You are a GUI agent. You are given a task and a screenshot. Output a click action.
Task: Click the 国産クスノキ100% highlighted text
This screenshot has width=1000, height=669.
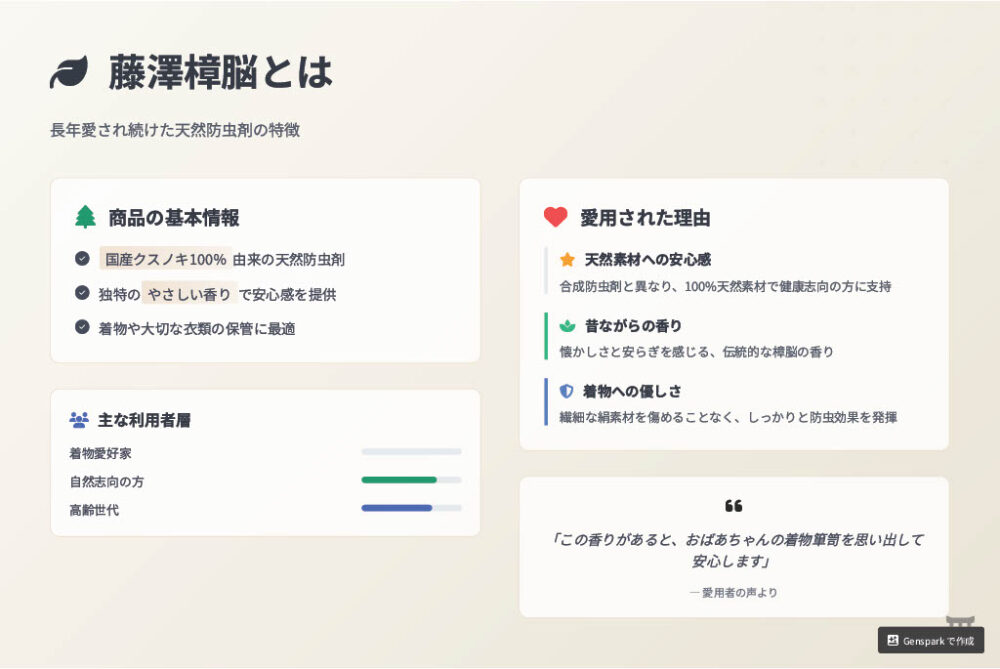tap(165, 259)
